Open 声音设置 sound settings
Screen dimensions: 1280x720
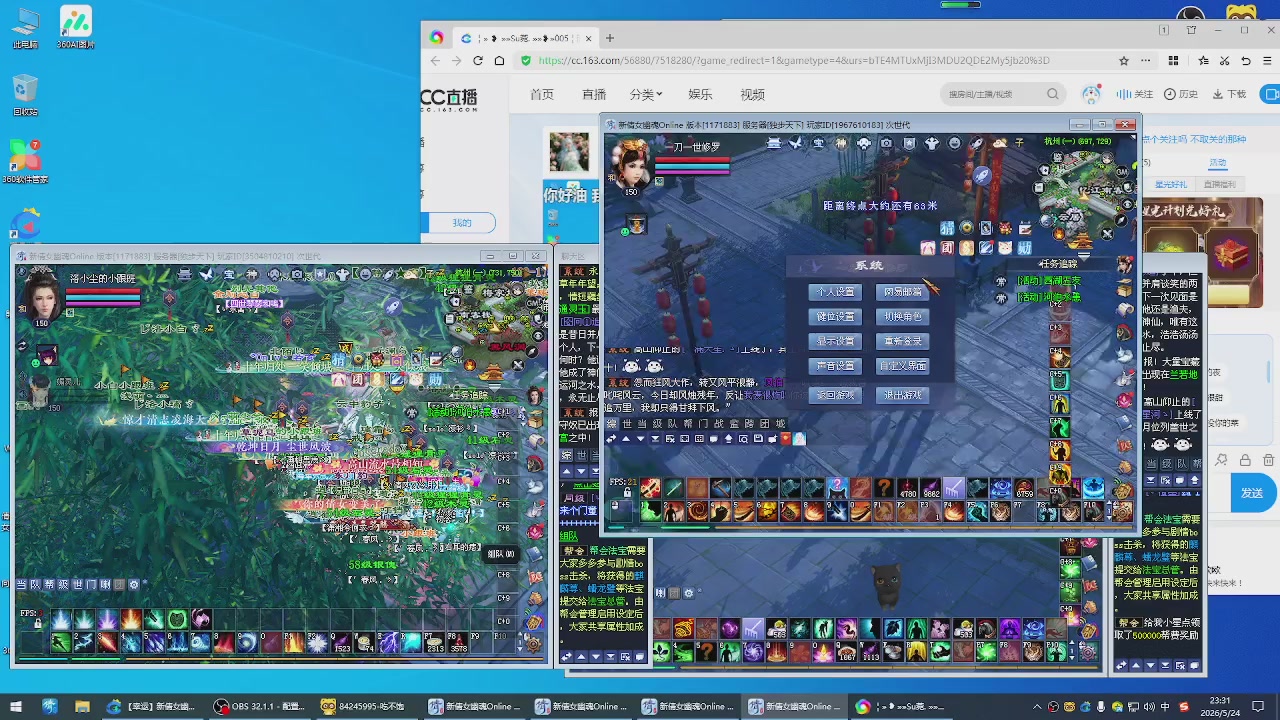pyautogui.click(x=836, y=367)
